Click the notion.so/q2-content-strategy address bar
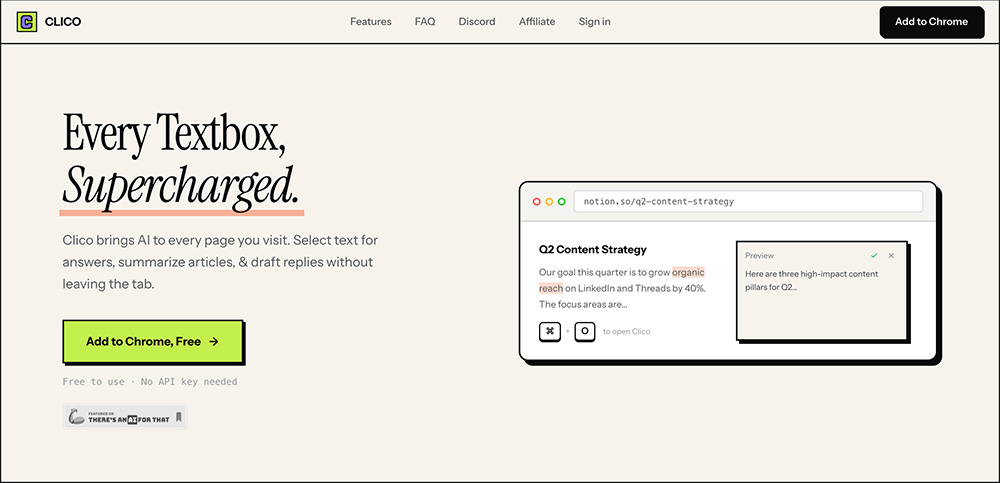 pyautogui.click(x=750, y=201)
